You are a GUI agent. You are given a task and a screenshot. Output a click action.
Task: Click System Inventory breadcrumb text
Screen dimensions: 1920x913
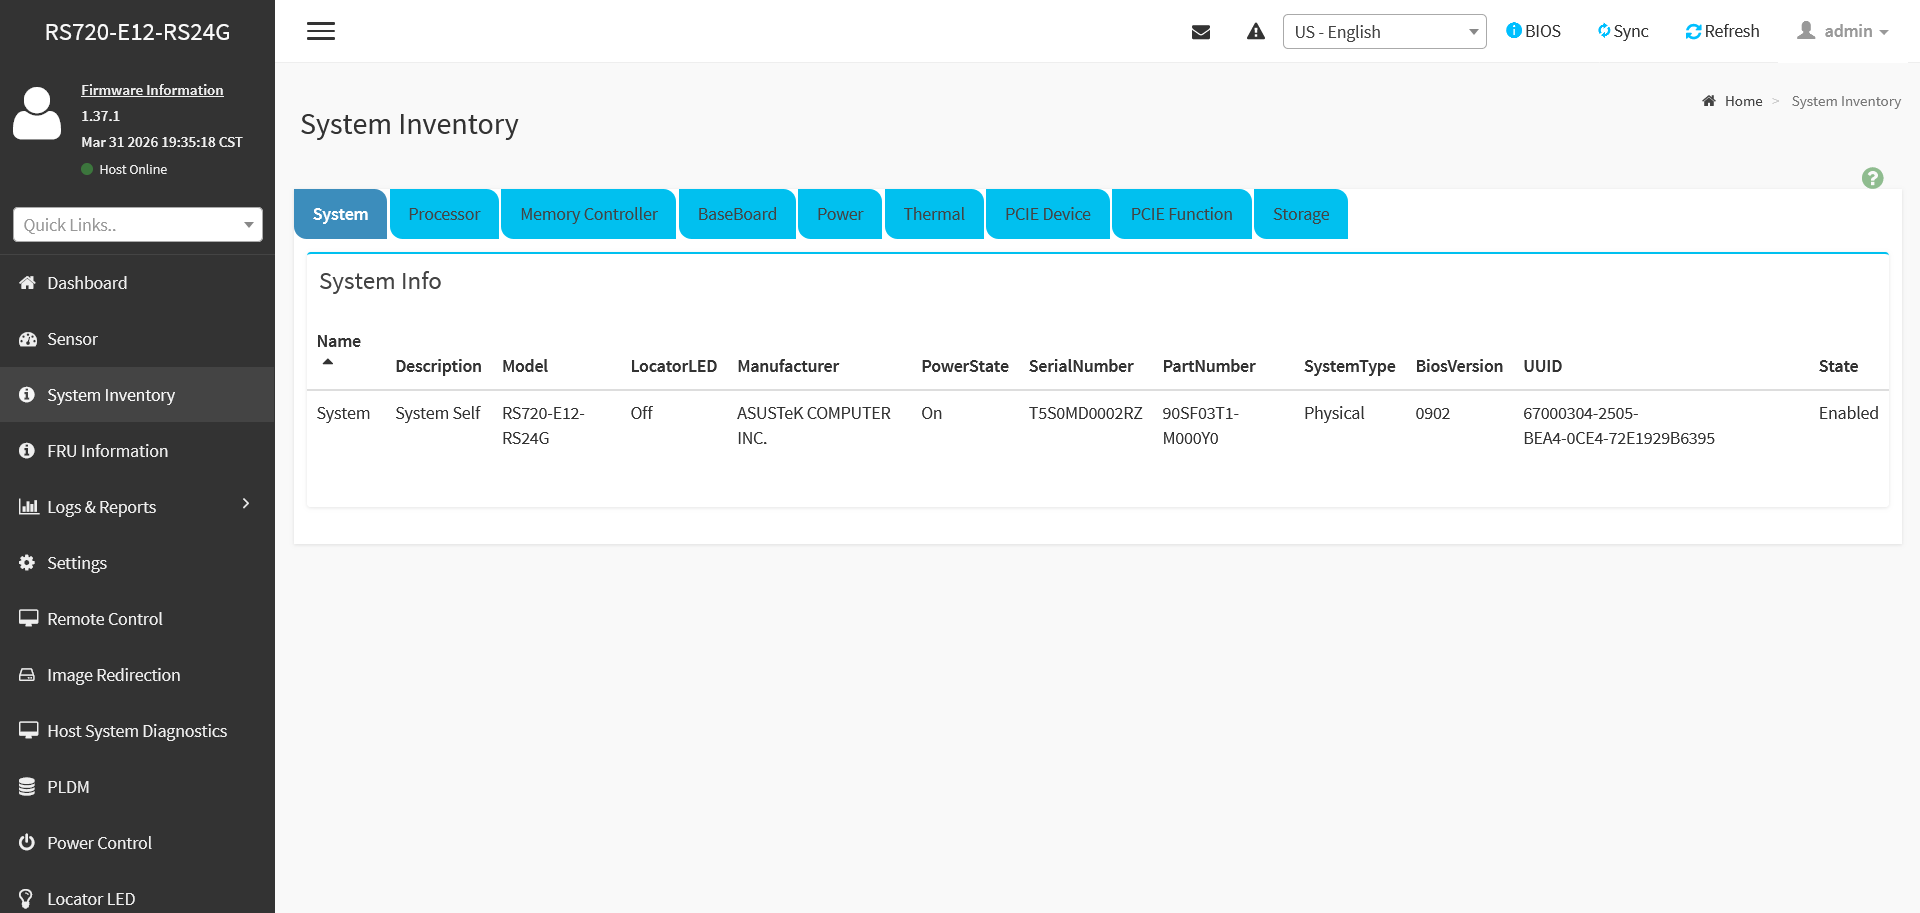click(1846, 101)
